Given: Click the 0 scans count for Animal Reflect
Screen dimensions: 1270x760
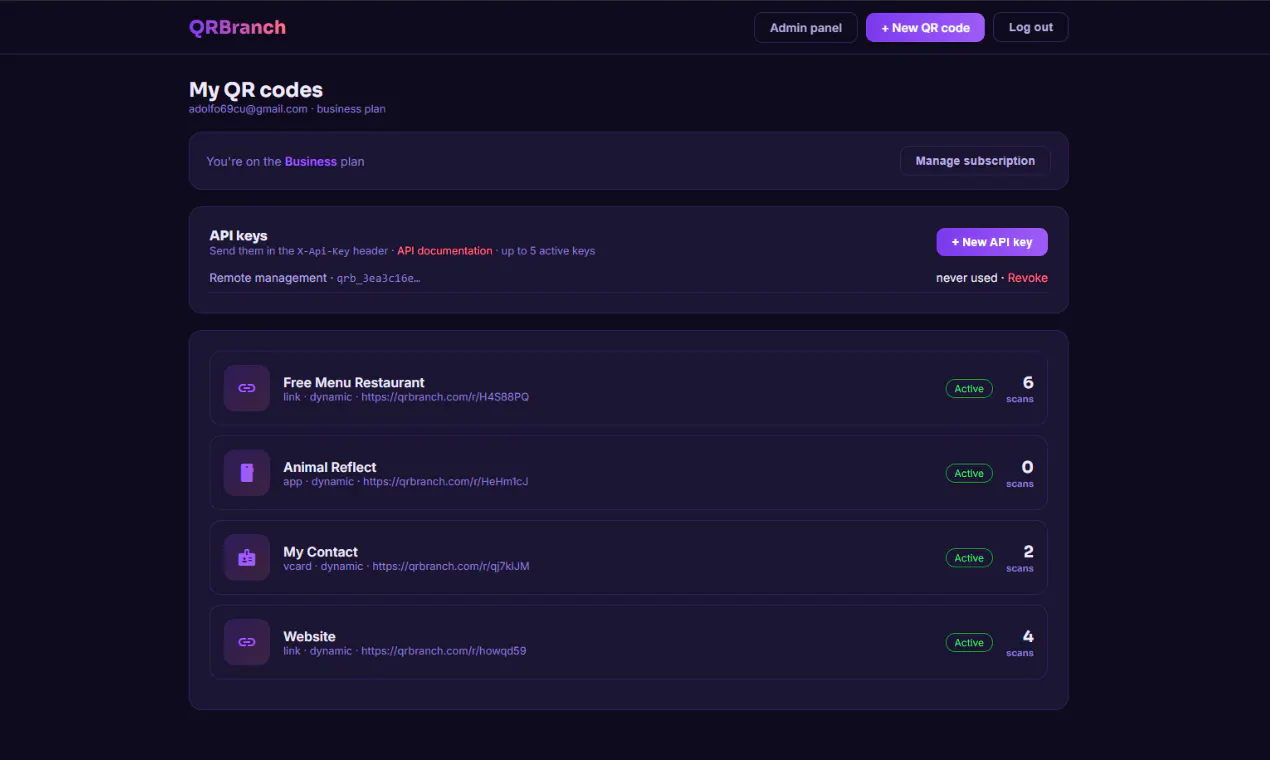Looking at the screenshot, I should coord(1020,473).
